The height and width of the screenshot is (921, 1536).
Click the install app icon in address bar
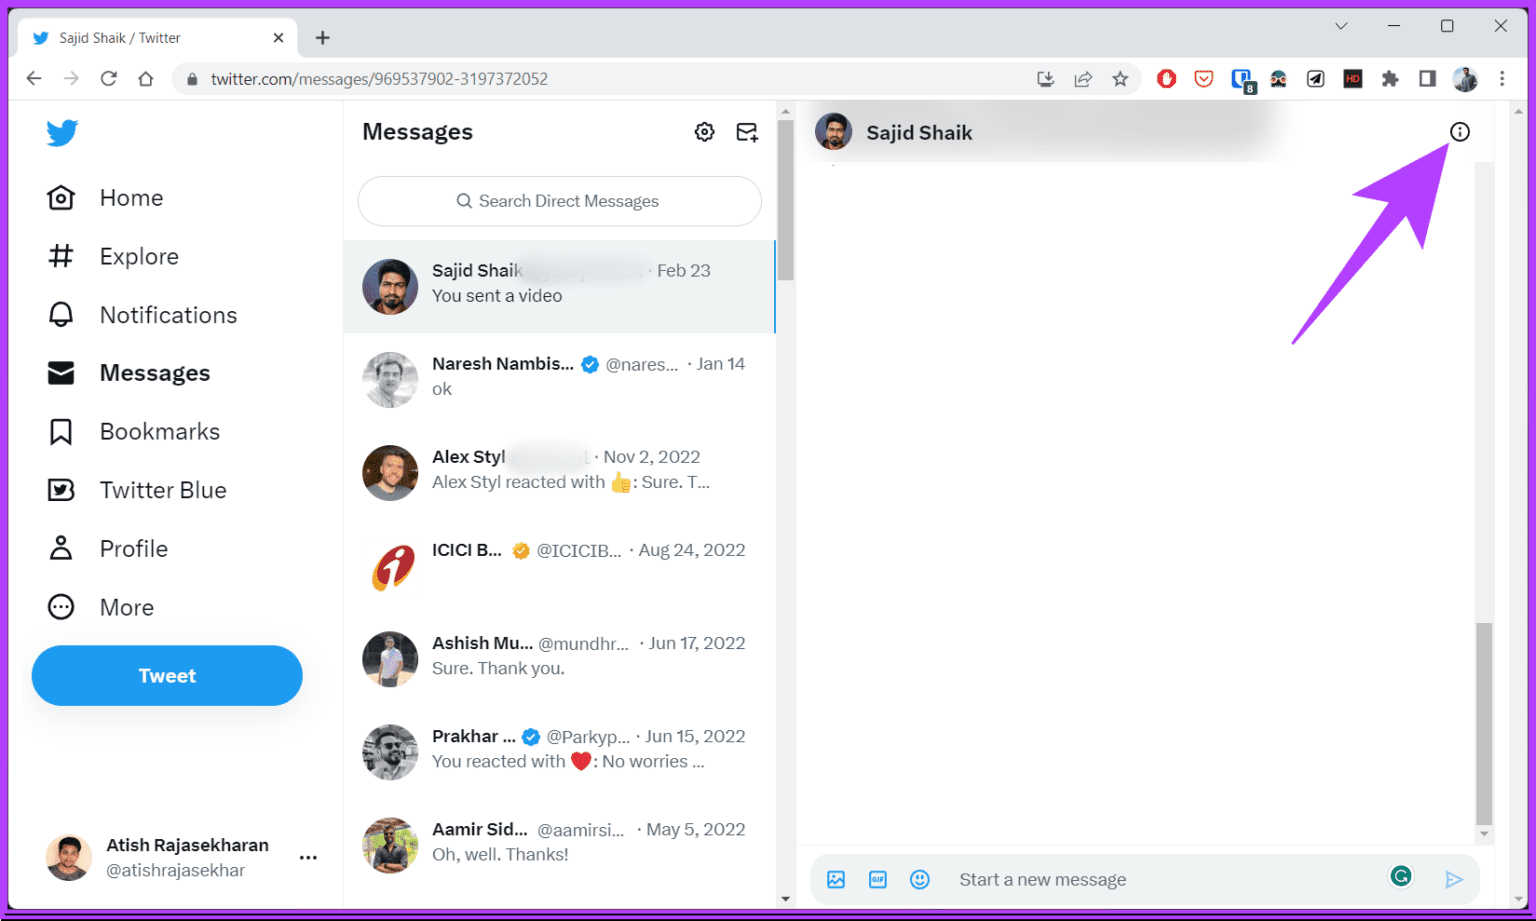(x=1045, y=79)
